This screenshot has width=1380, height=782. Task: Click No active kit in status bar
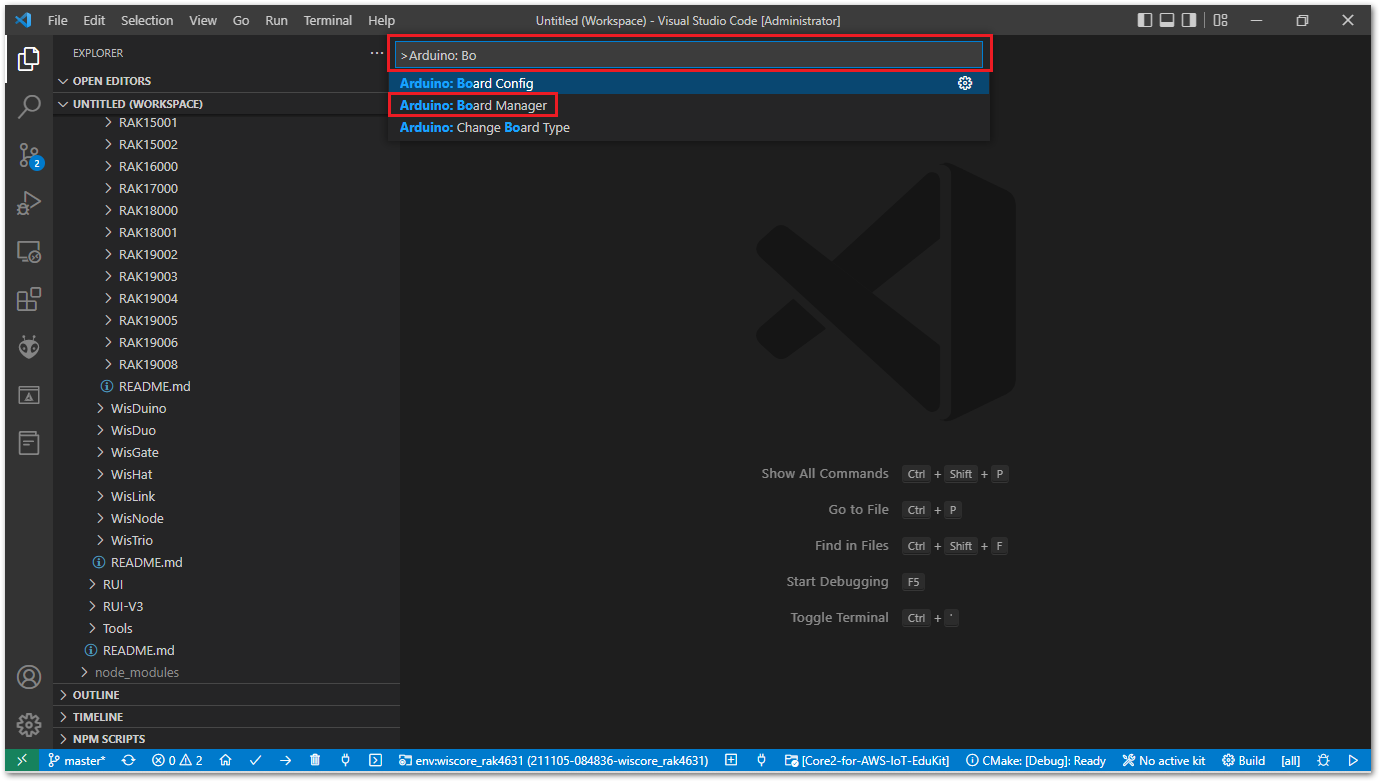1165,760
